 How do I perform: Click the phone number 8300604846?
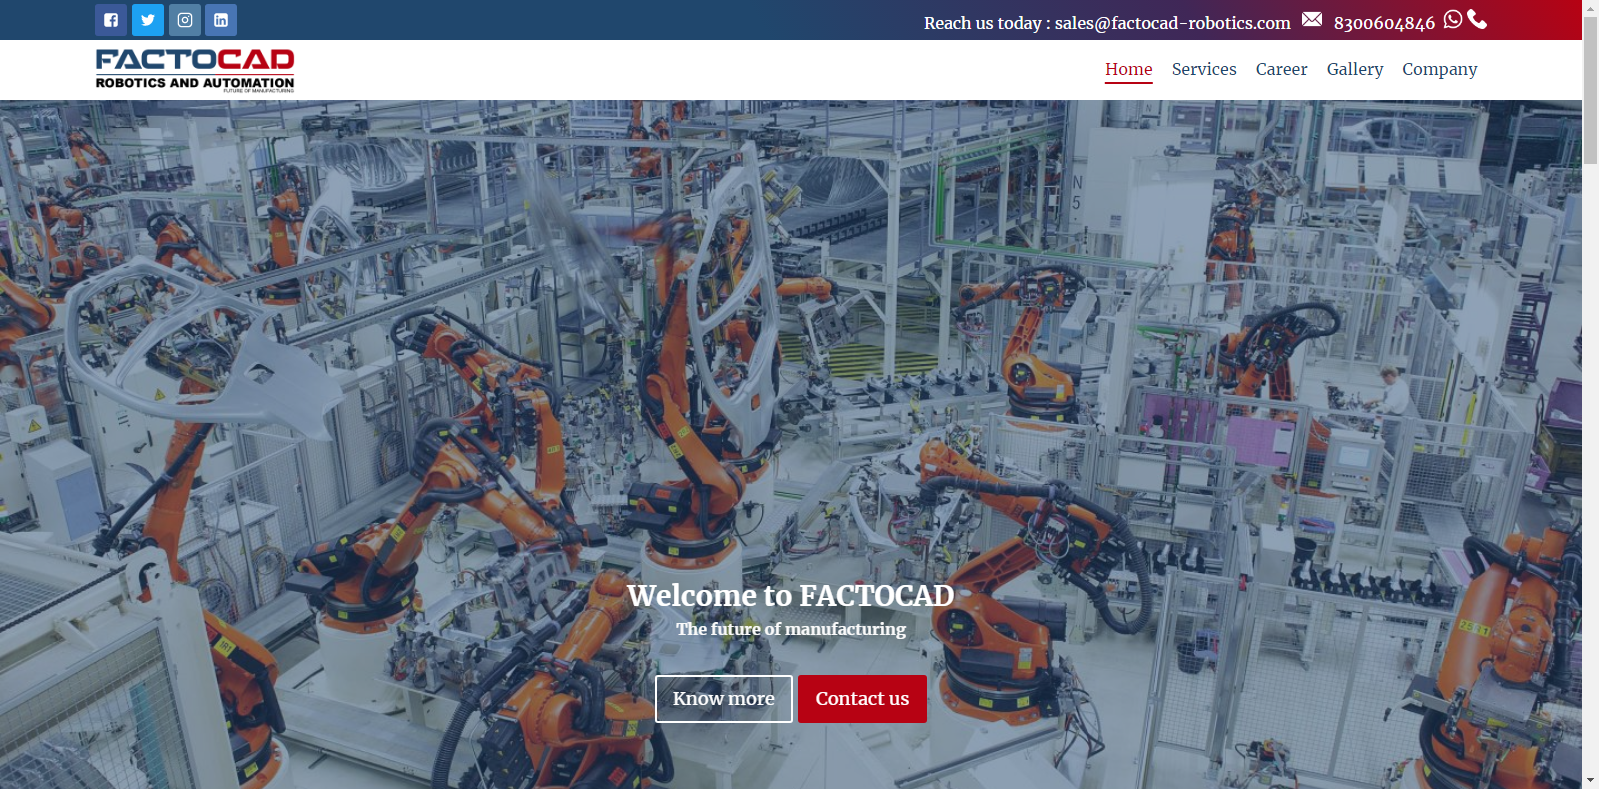coord(1384,23)
